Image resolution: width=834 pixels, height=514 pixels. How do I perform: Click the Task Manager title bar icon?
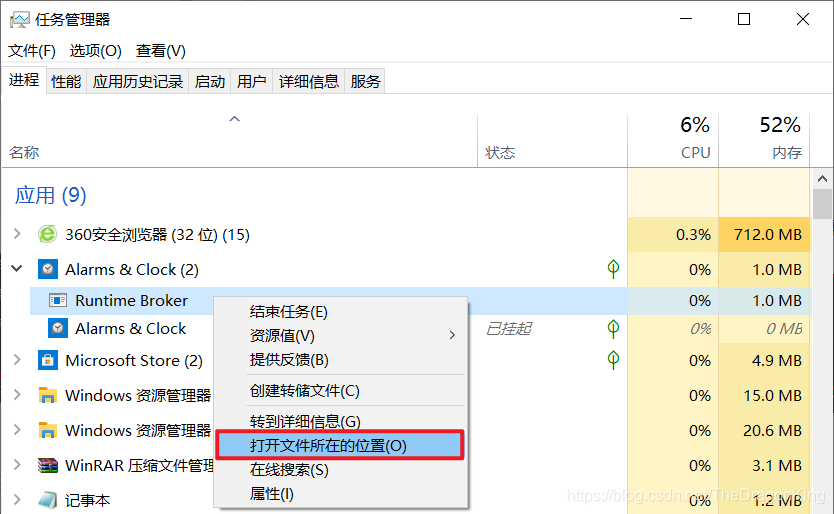click(x=19, y=20)
